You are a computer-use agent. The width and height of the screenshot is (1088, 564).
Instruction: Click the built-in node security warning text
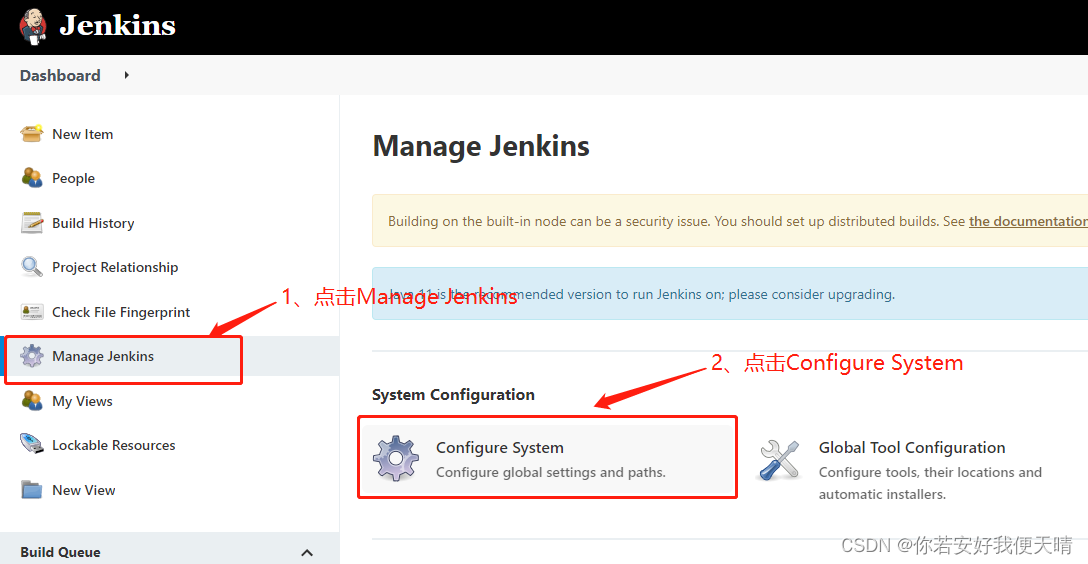click(x=677, y=221)
